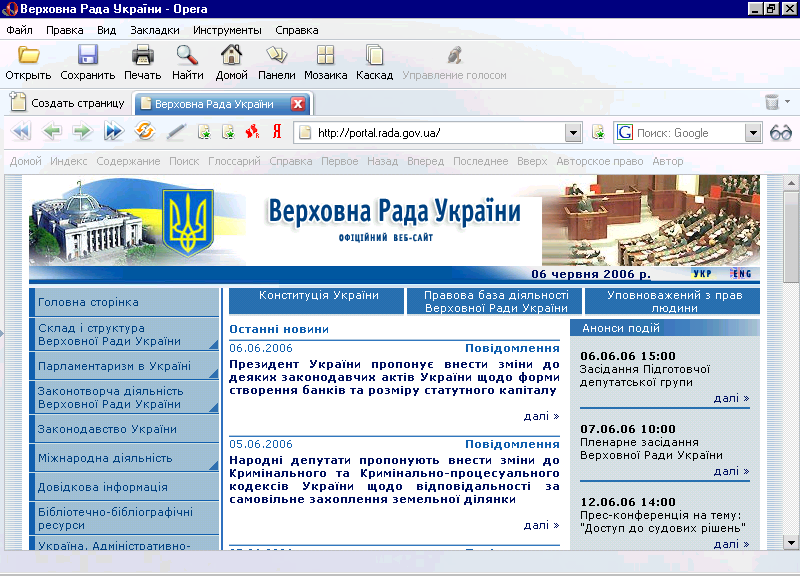Open Довідкова інформація sidebar link
Viewport: 800px width, 576px height.
pyautogui.click(x=124, y=487)
